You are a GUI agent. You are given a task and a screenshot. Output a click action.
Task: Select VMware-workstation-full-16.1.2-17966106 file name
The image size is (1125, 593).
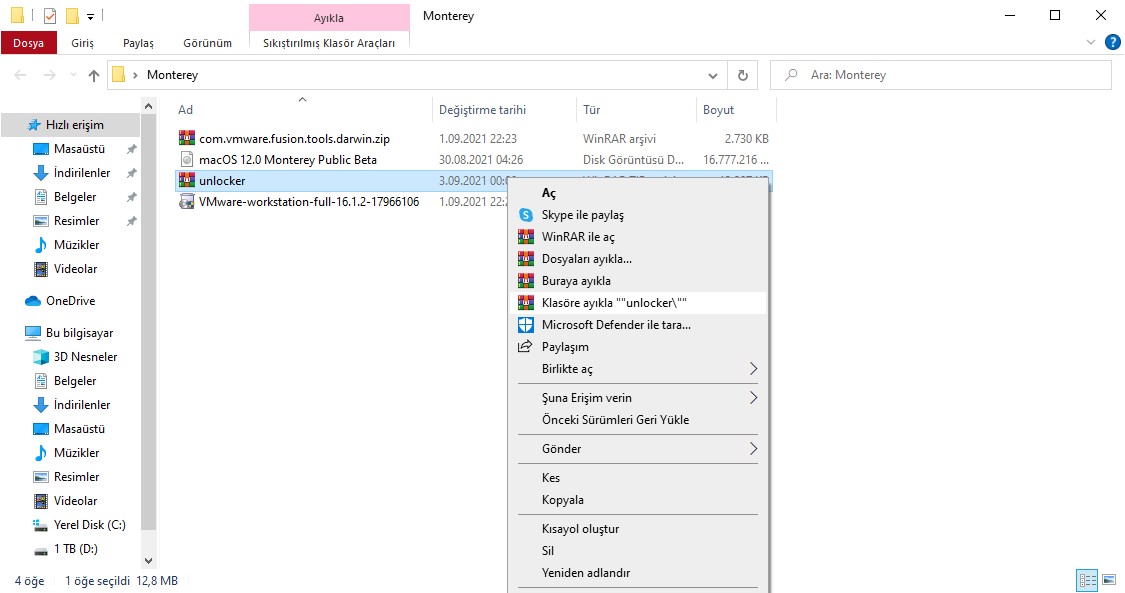tap(309, 201)
